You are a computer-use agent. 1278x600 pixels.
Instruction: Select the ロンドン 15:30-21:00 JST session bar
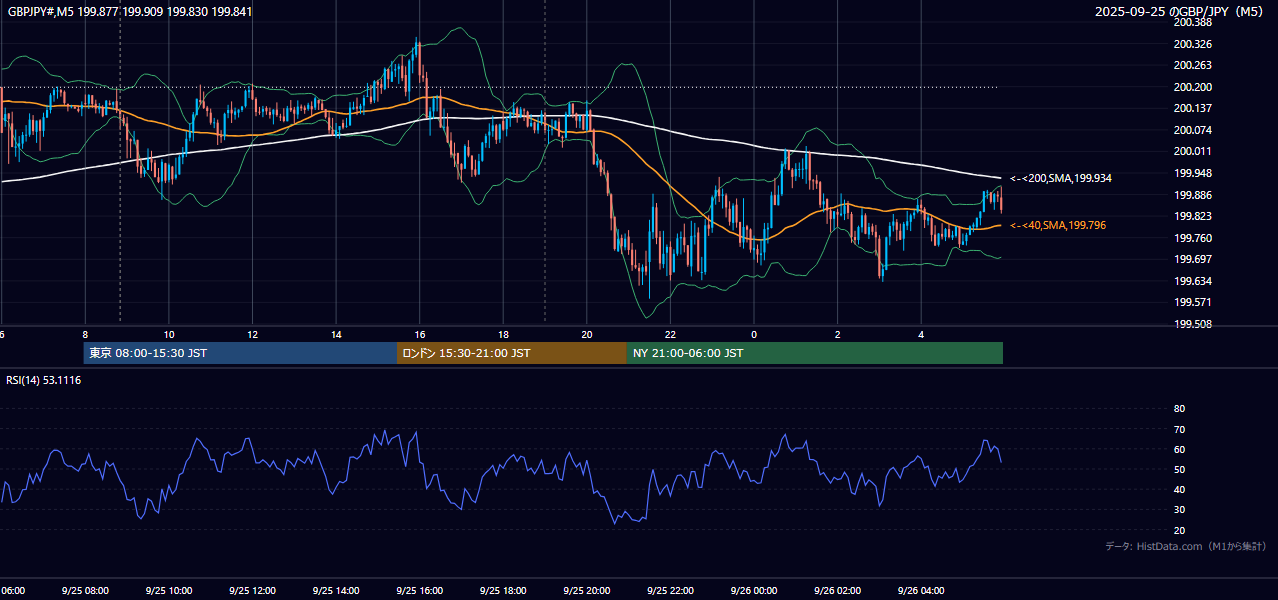(512, 353)
